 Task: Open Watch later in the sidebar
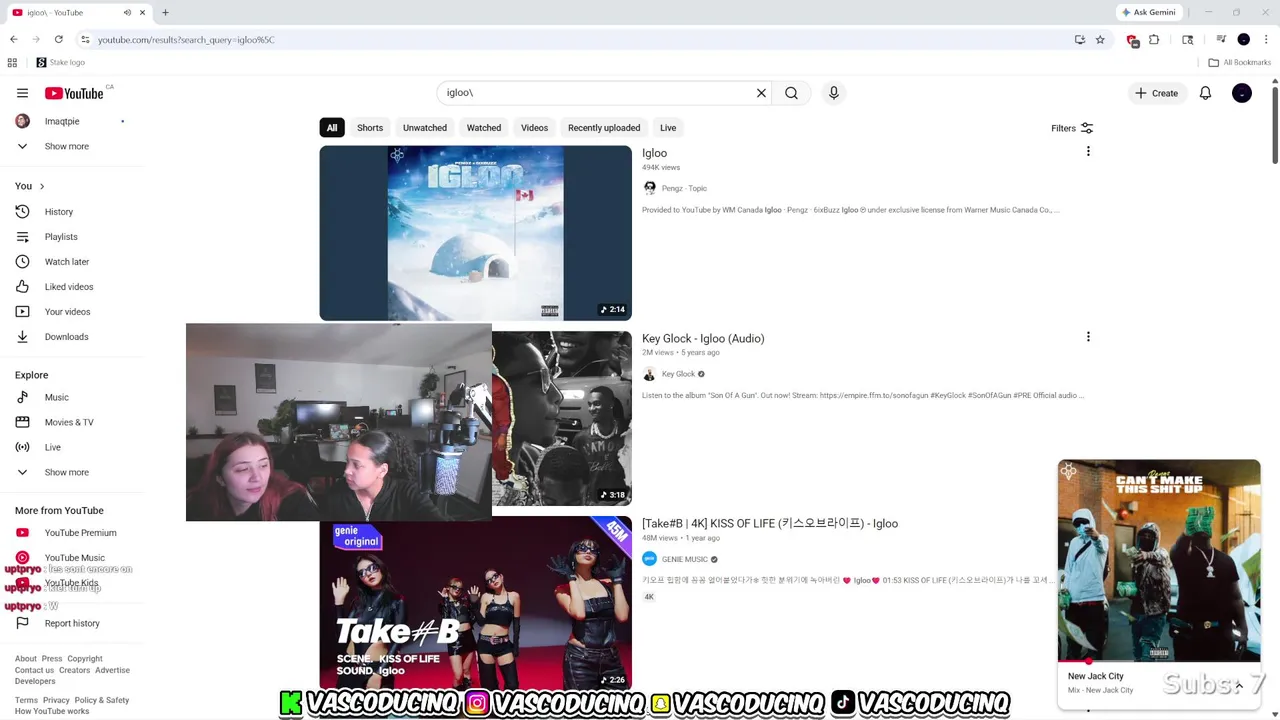(x=67, y=262)
